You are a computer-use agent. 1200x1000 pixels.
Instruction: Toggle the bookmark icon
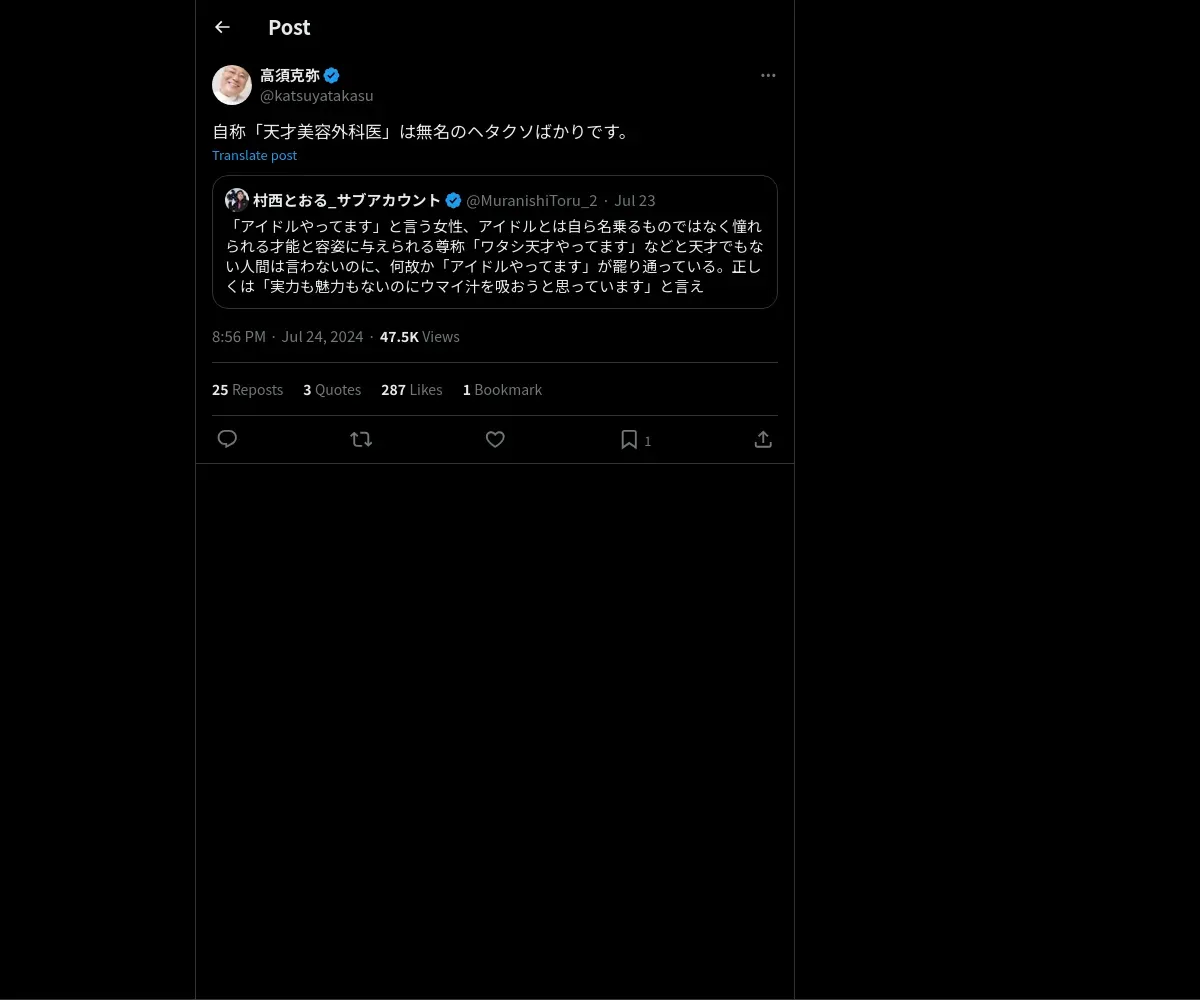click(x=629, y=439)
